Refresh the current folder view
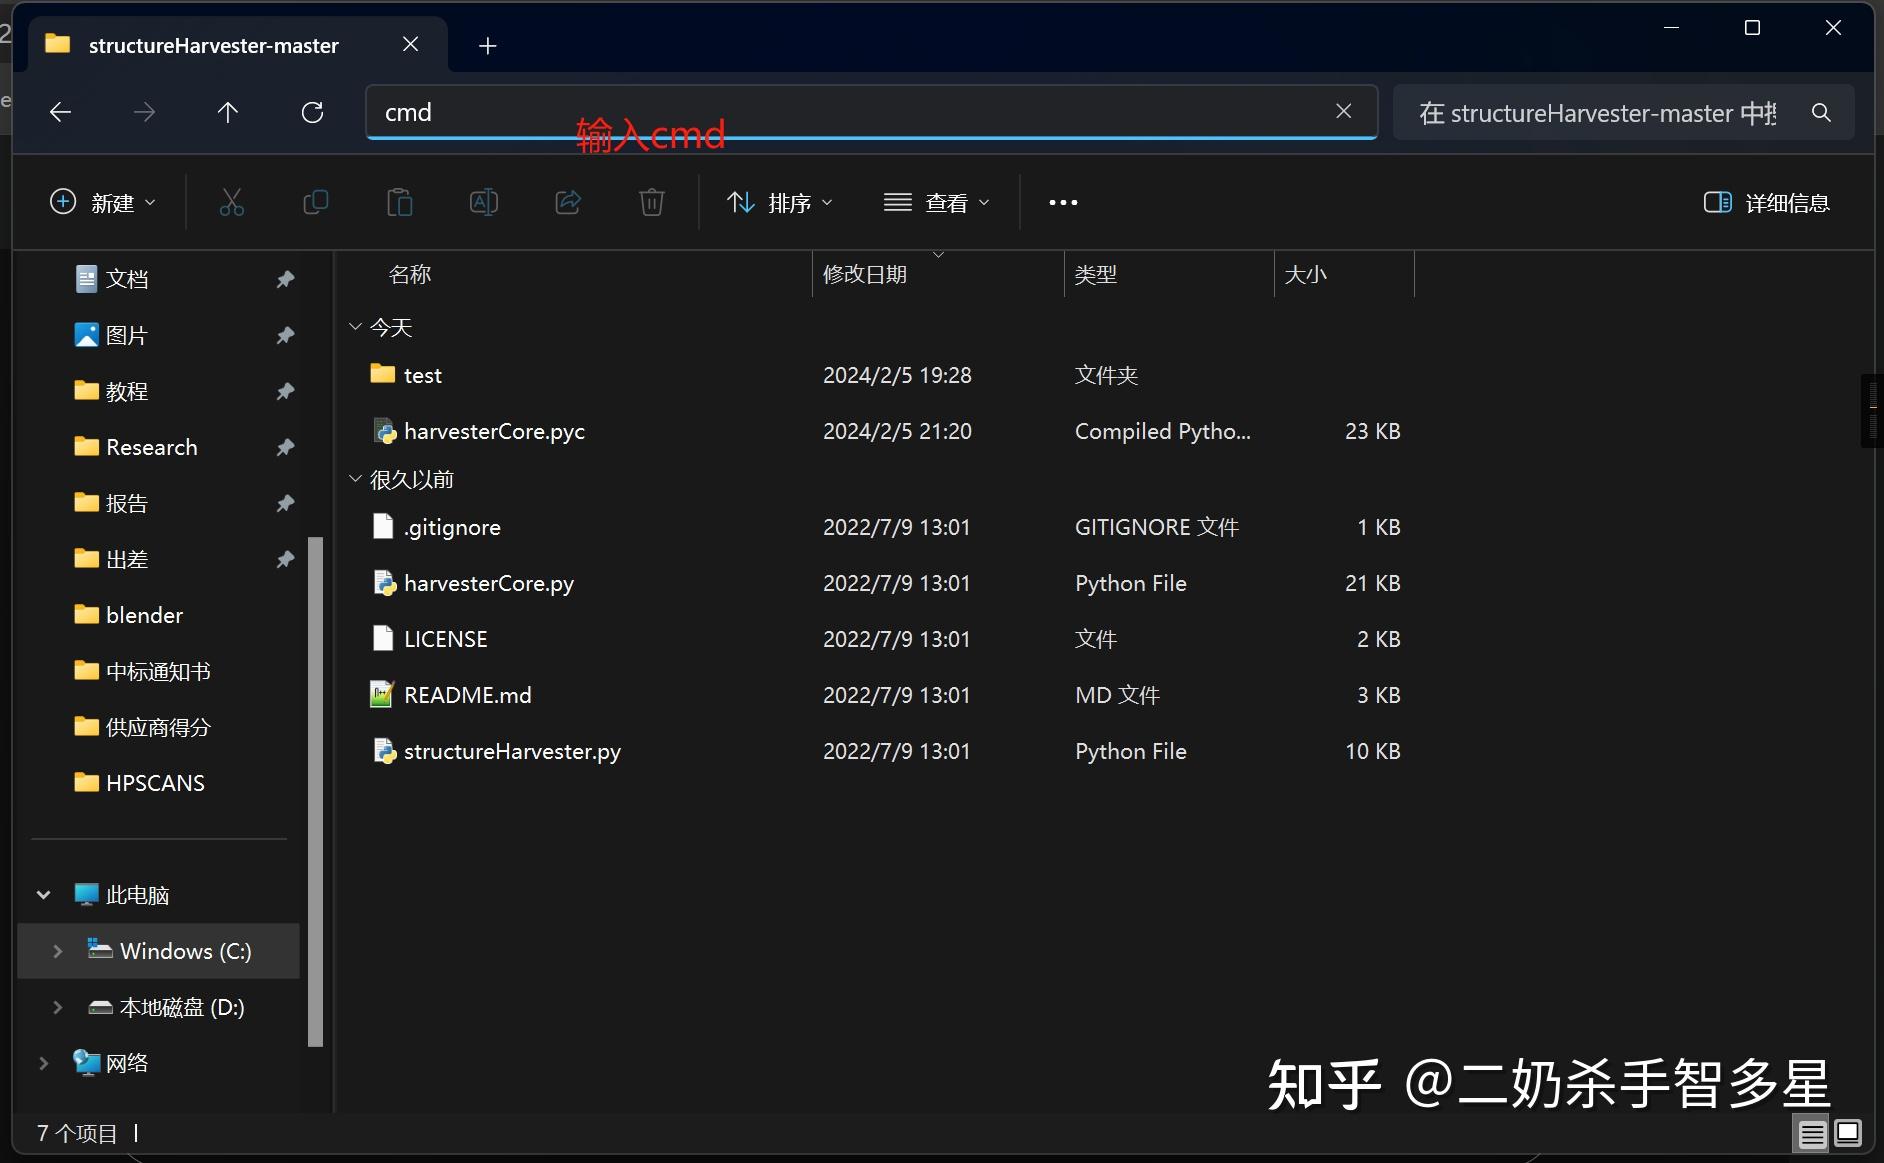 312,112
